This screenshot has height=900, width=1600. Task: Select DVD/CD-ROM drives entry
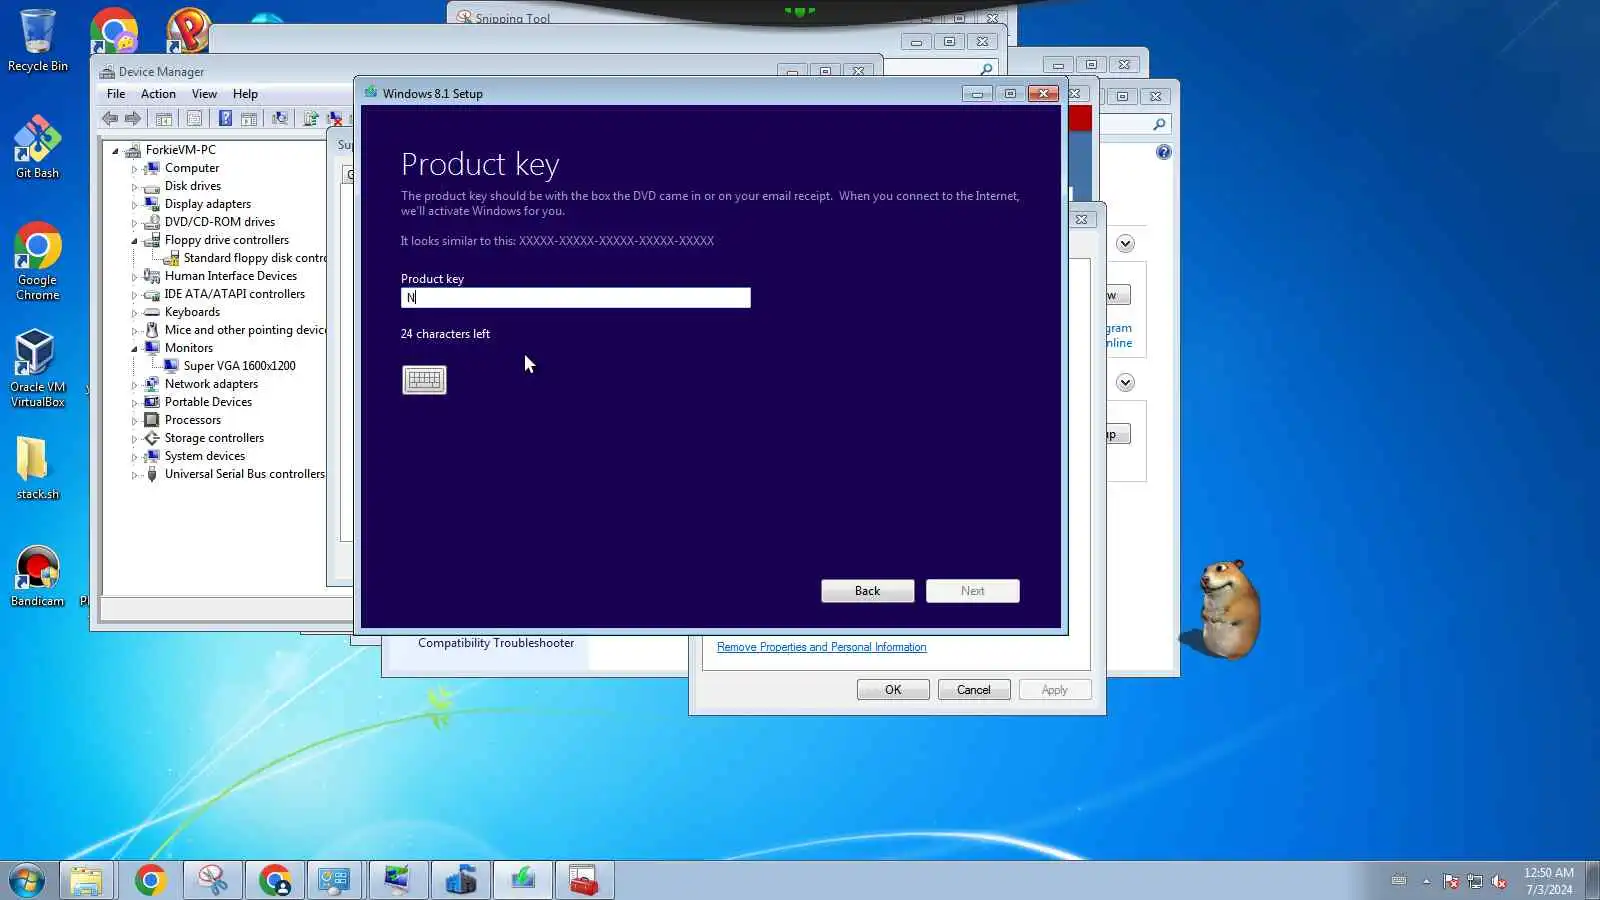click(220, 222)
